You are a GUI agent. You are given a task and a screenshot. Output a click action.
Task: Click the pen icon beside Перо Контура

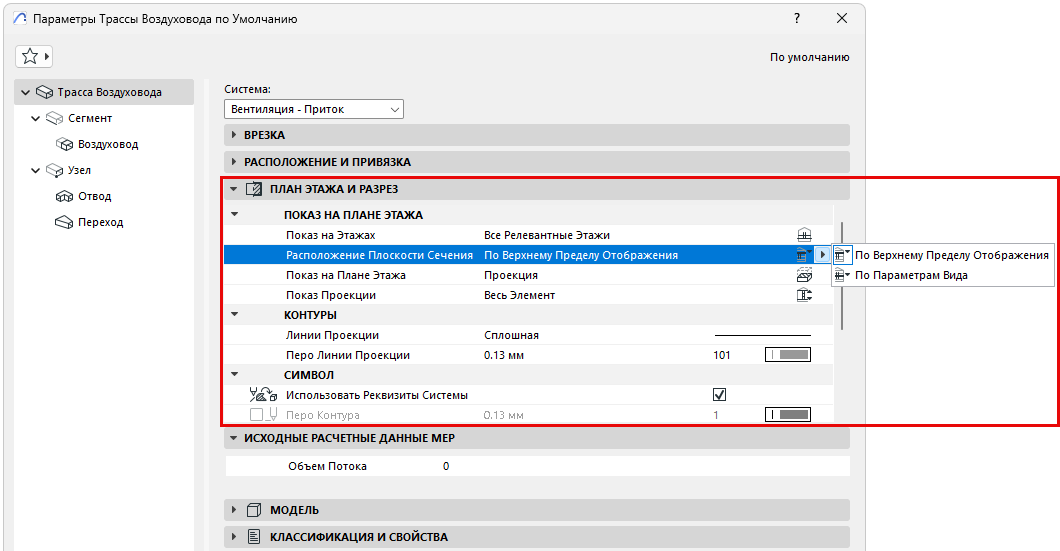(x=272, y=414)
